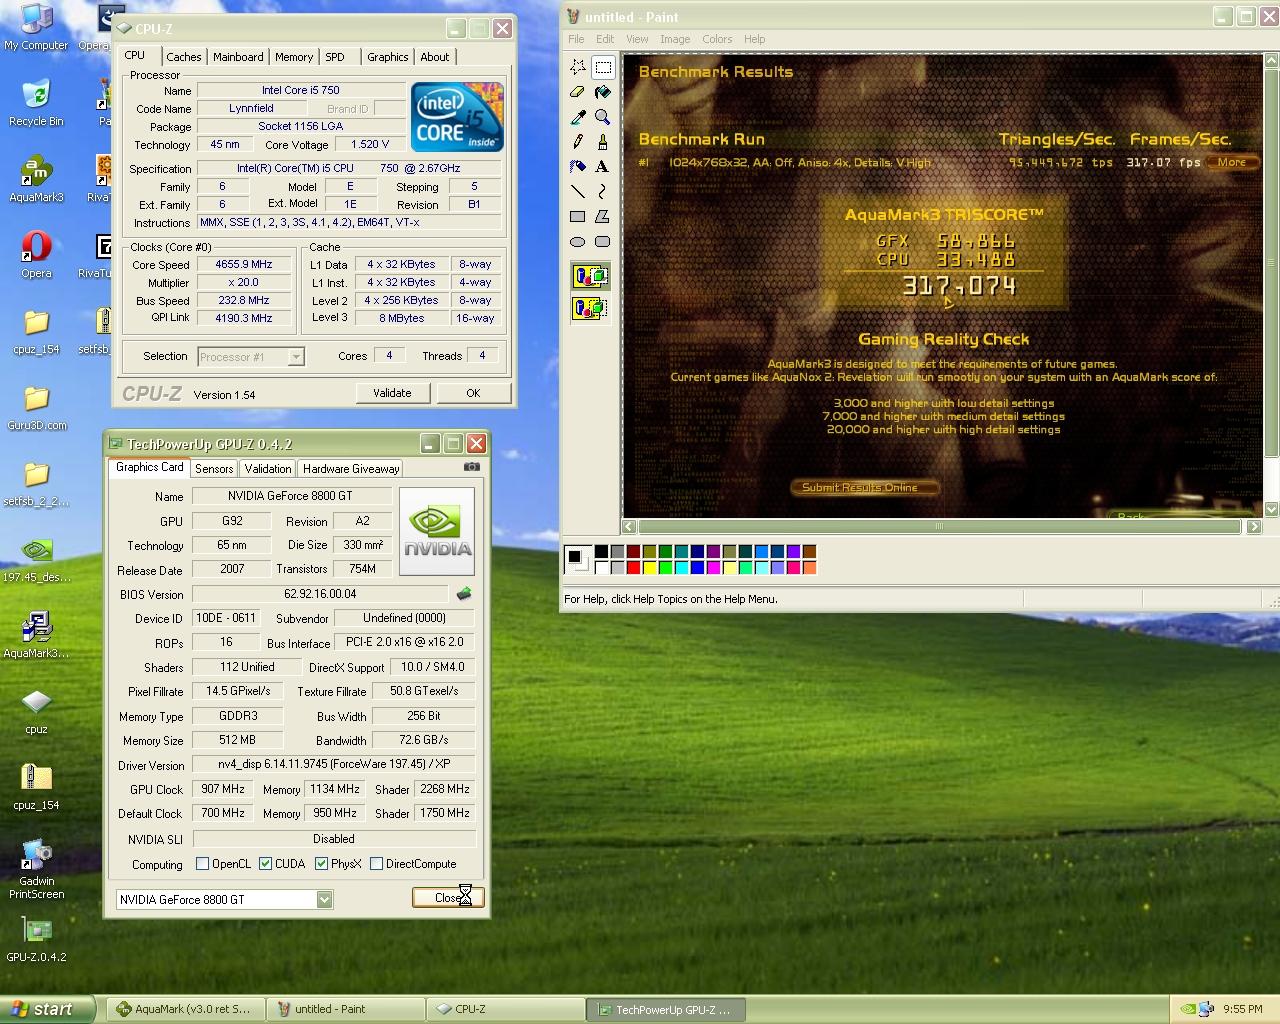Pick the Fill With Color bucket tool
This screenshot has width=1280, height=1024.
(603, 92)
